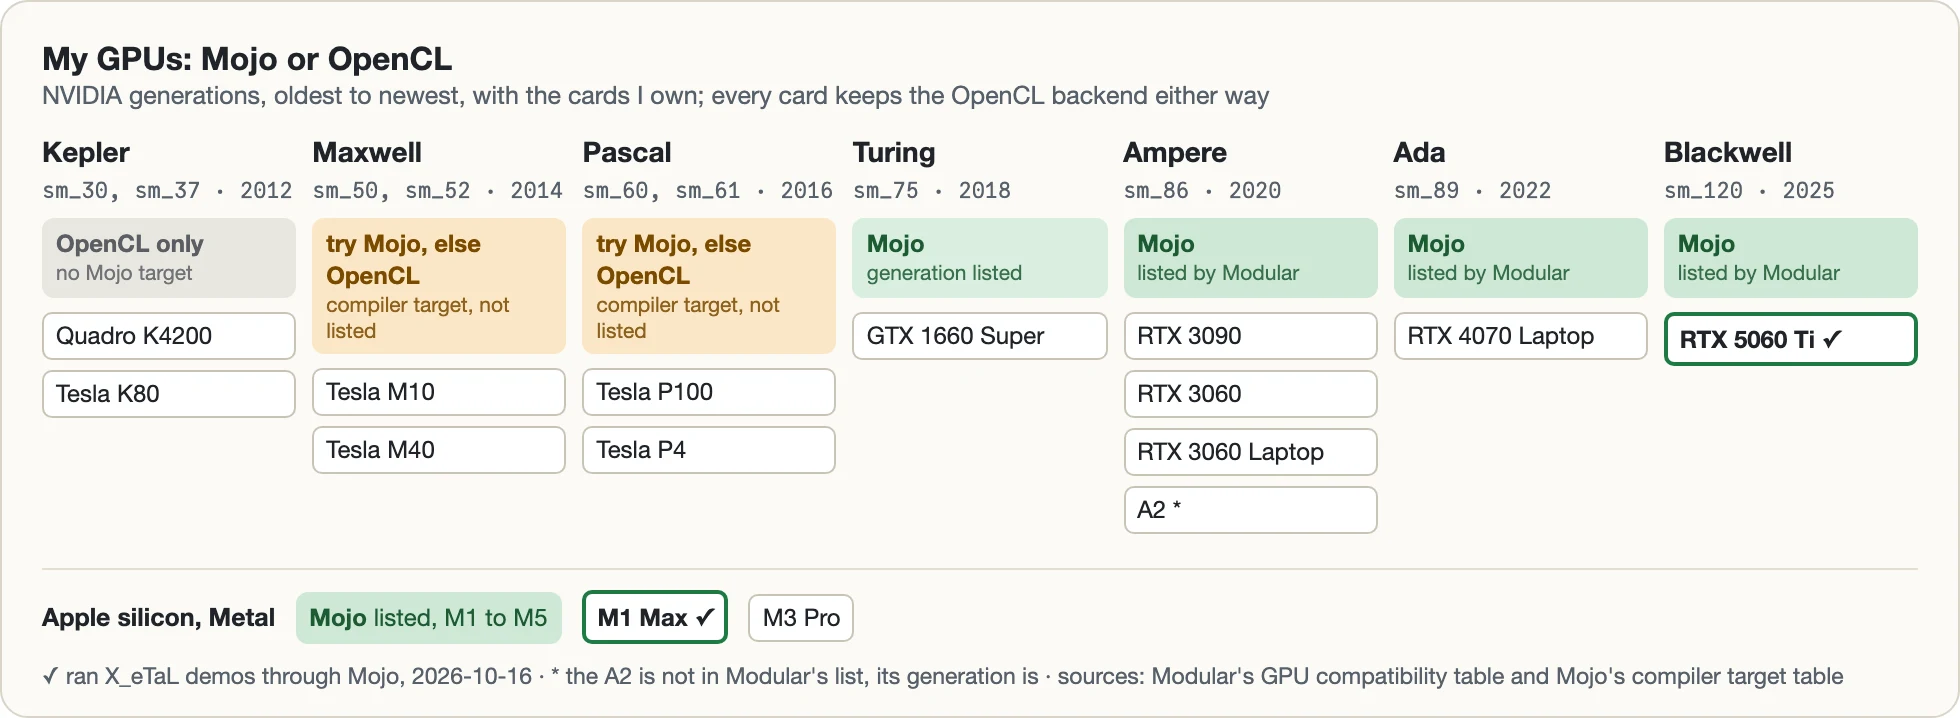Select the RTX 5060 Ti checked card
Image resolution: width=1960 pixels, height=718 pixels.
point(1790,339)
